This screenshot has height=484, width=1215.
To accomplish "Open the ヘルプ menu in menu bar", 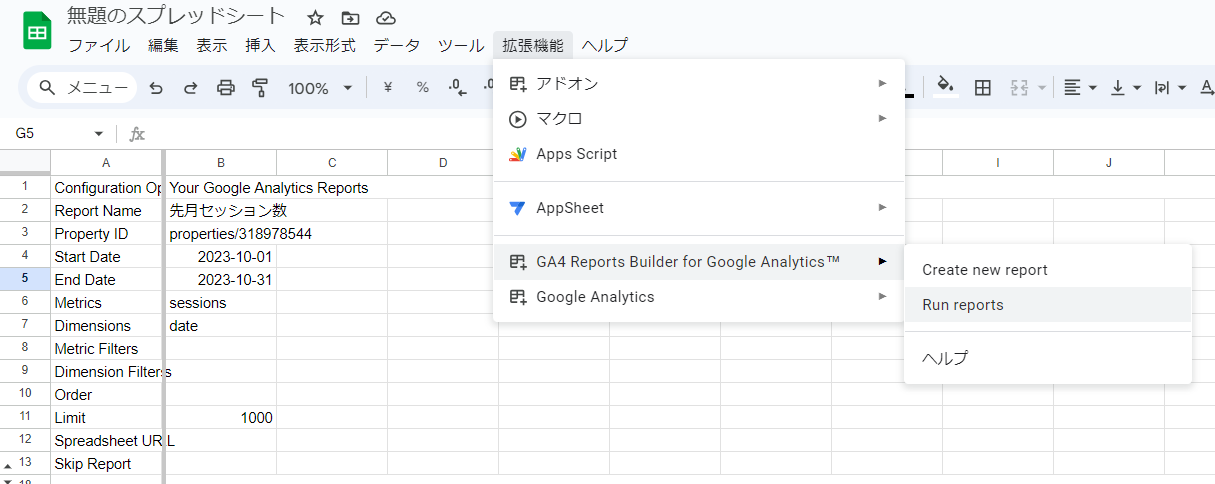I will pos(605,45).
